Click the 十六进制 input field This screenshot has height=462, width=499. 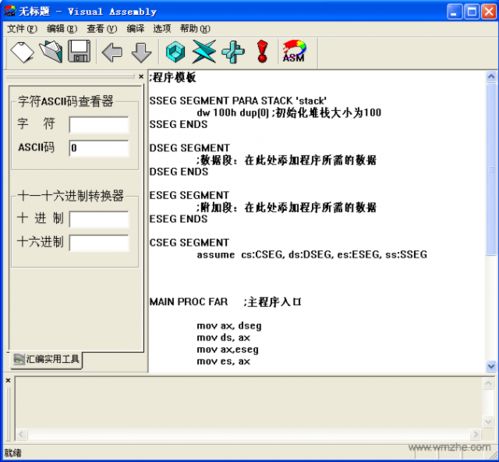(x=99, y=243)
